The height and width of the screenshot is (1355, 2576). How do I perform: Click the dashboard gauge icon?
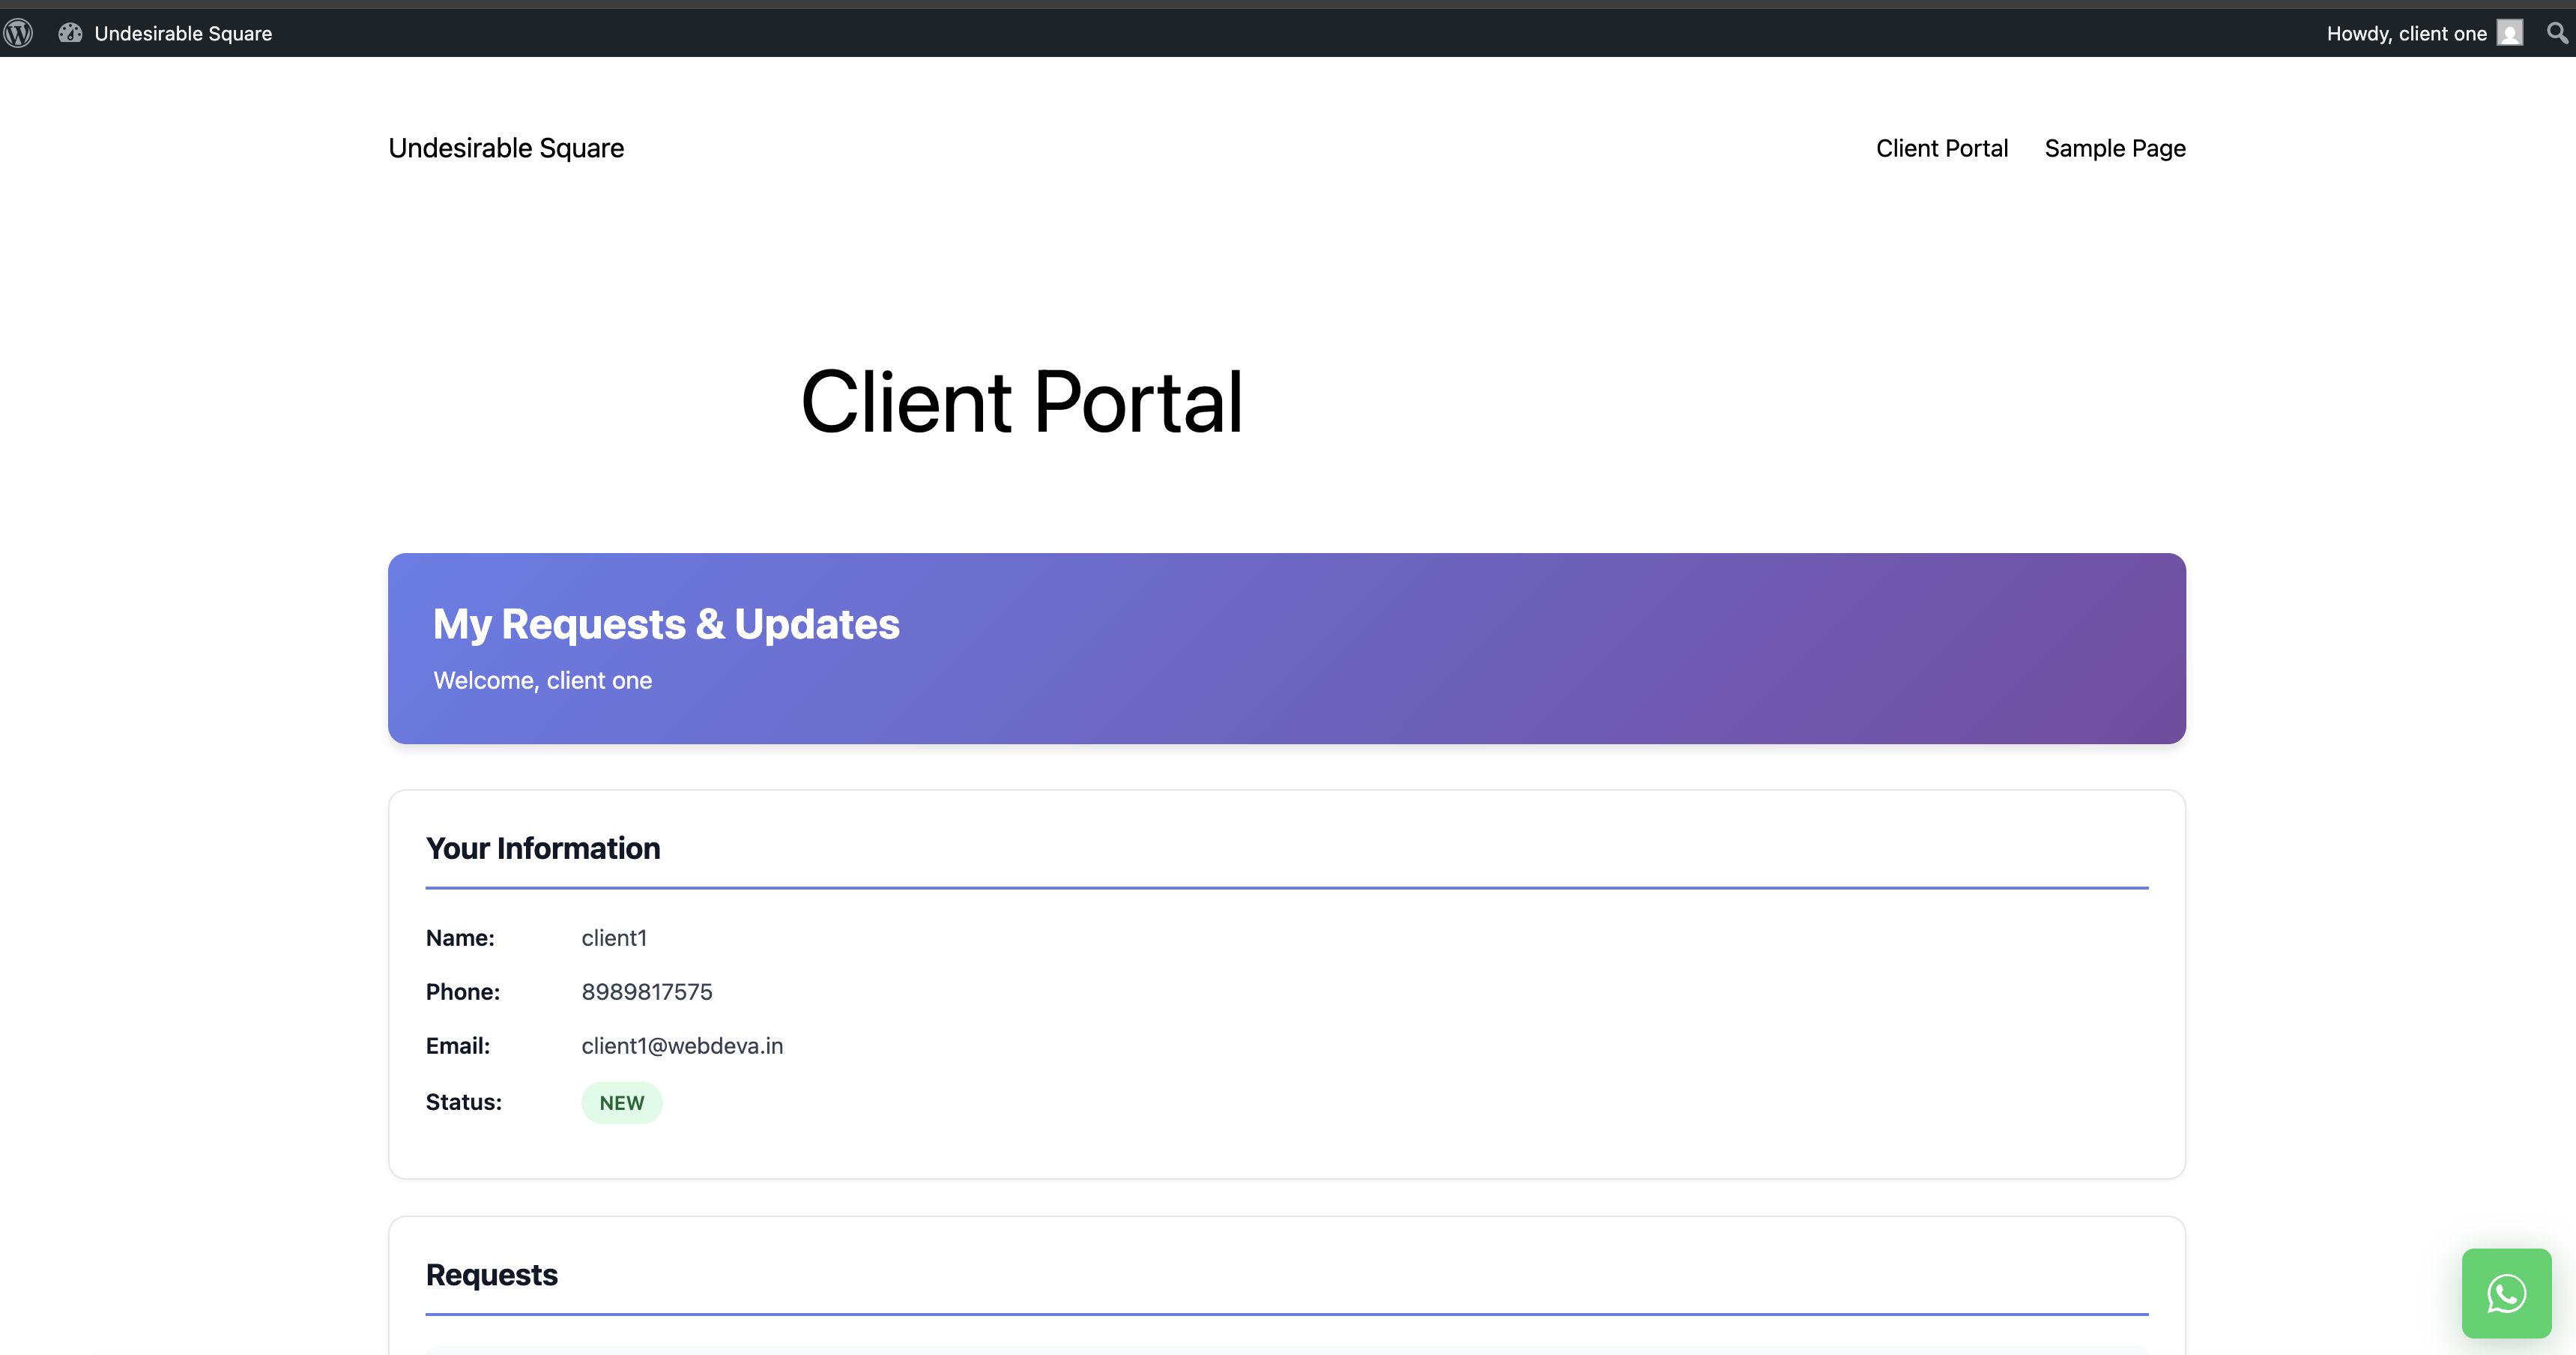(70, 33)
